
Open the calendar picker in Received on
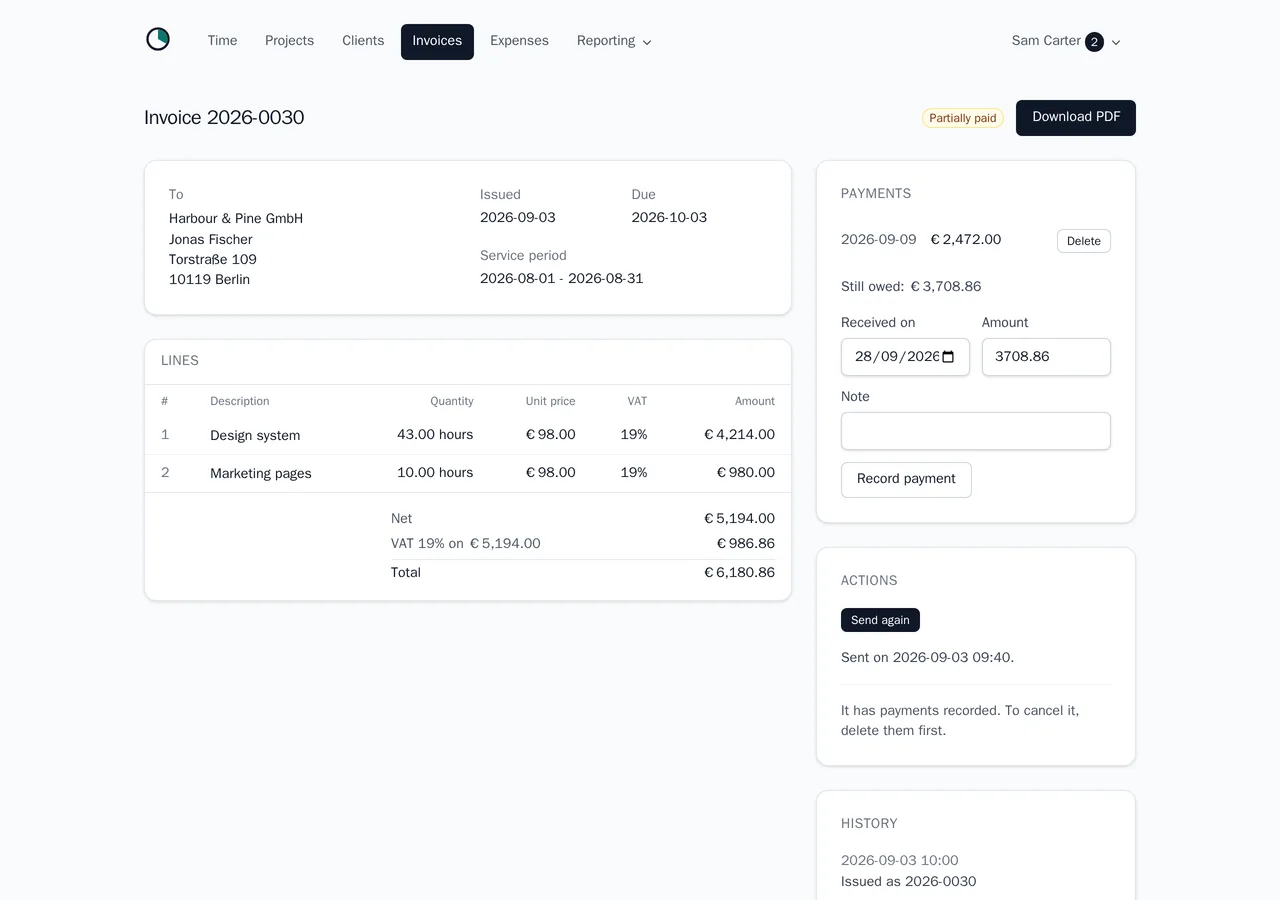point(948,357)
